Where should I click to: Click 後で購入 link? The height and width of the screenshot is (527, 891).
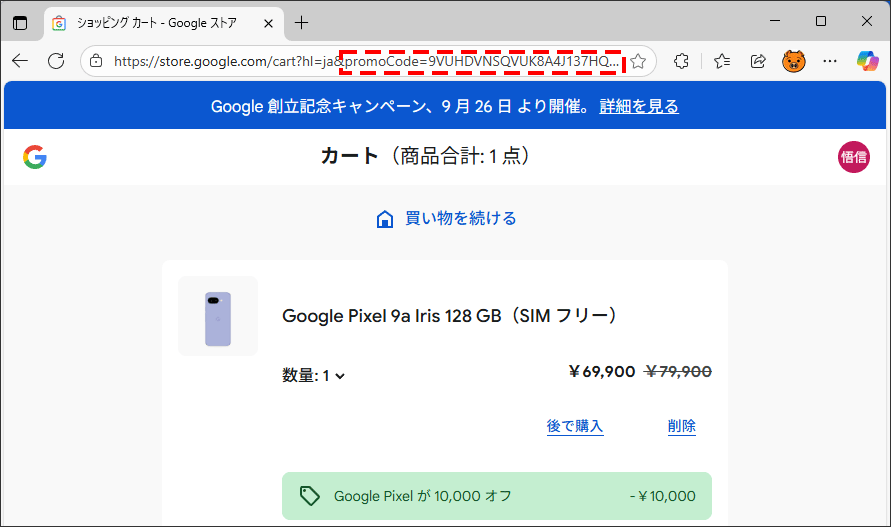coord(575,426)
